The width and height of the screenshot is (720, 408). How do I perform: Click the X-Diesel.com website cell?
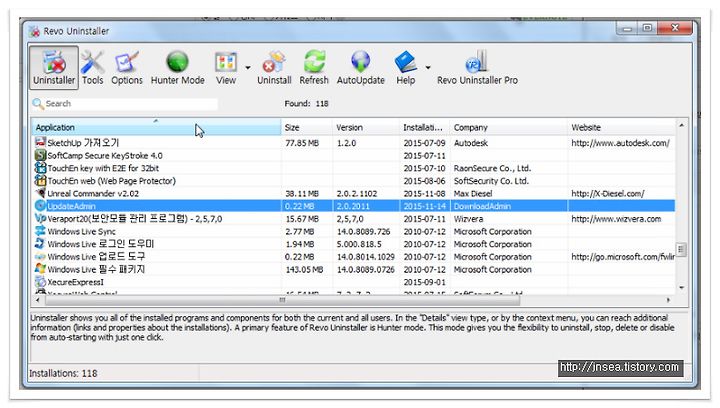tap(608, 194)
